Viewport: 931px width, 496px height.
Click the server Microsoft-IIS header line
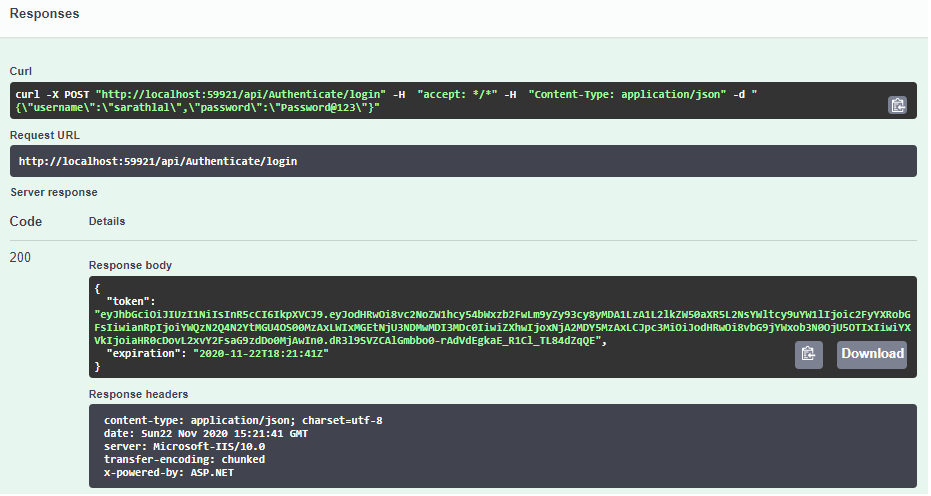[x=185, y=447]
